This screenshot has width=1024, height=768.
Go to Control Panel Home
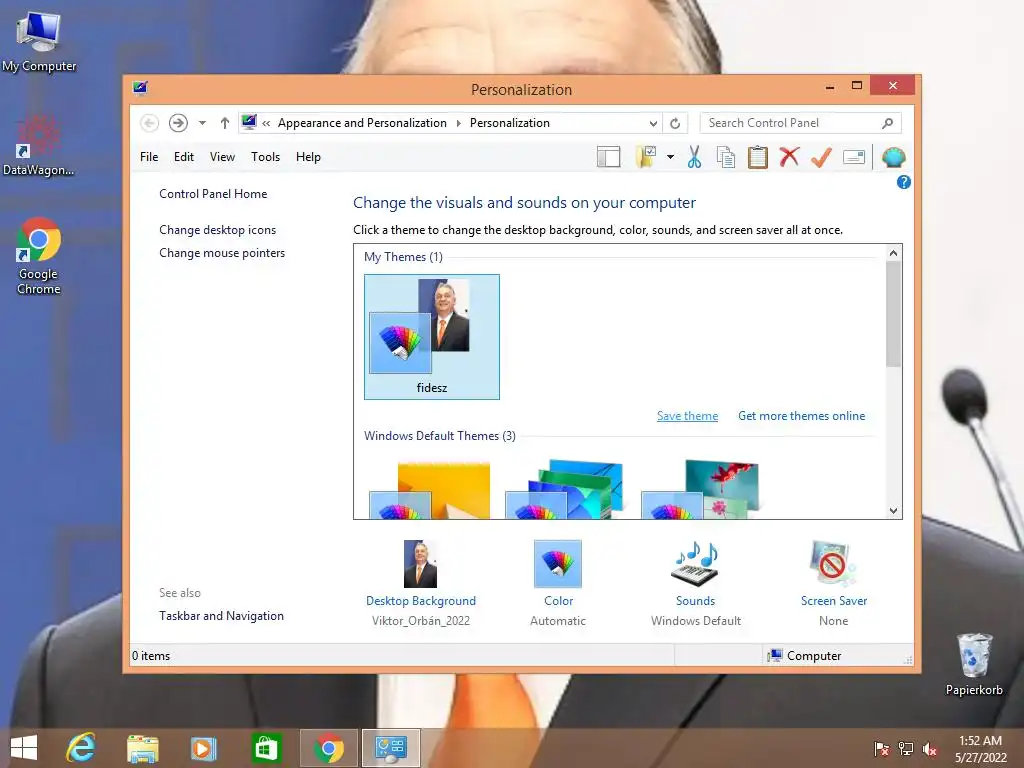tap(213, 194)
